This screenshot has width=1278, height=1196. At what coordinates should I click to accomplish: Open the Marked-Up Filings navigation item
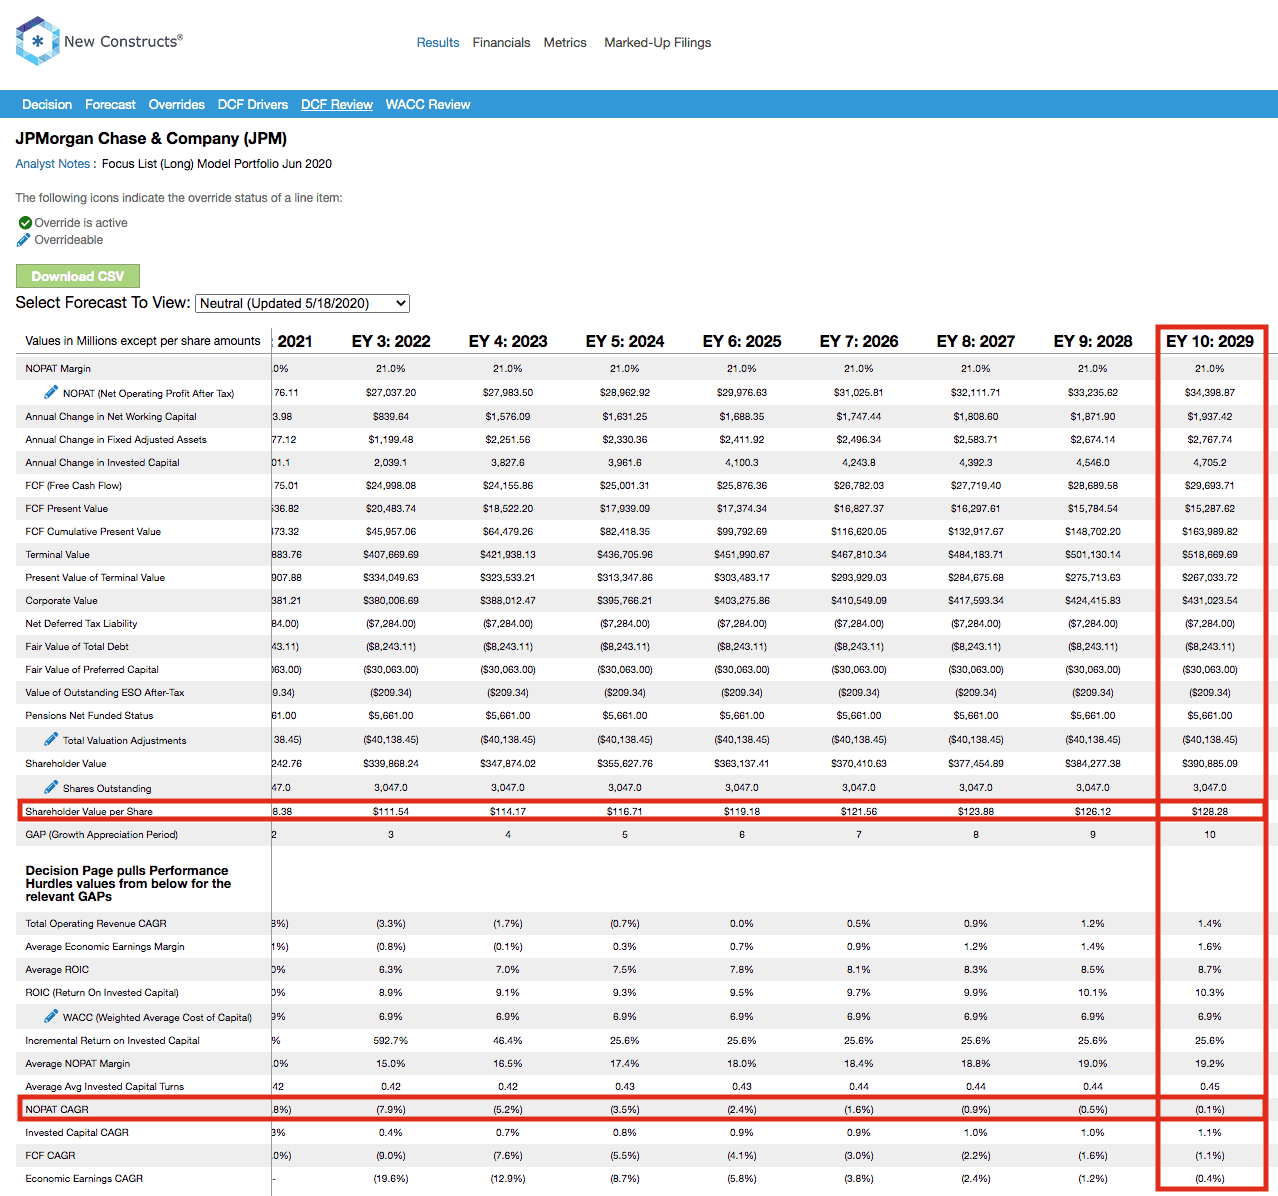coord(658,43)
